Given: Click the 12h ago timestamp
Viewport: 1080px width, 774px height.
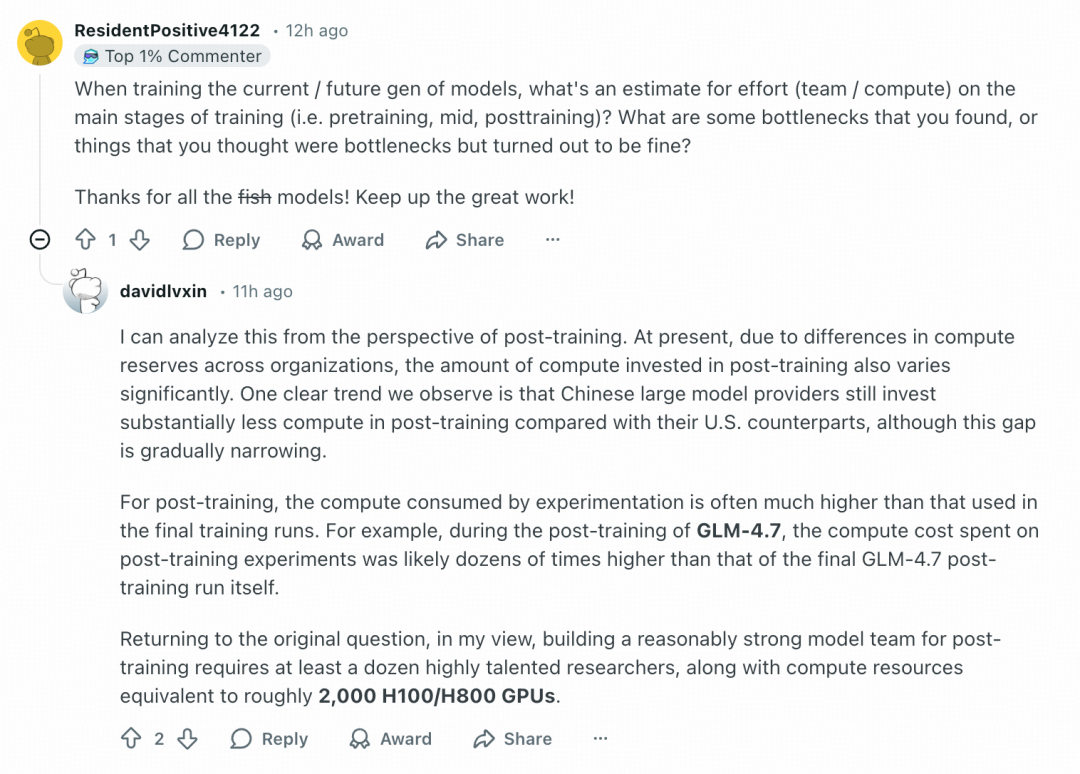Looking at the screenshot, I should click(317, 30).
